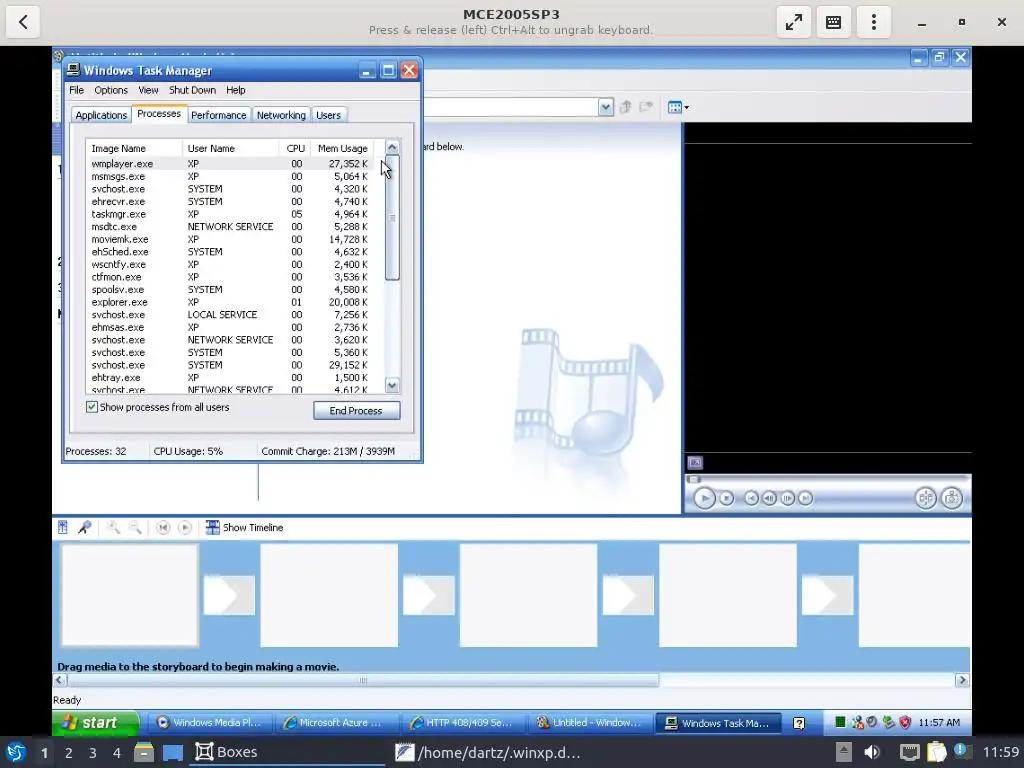
Task: Click full screen icon below preview monitor
Action: 695,462
